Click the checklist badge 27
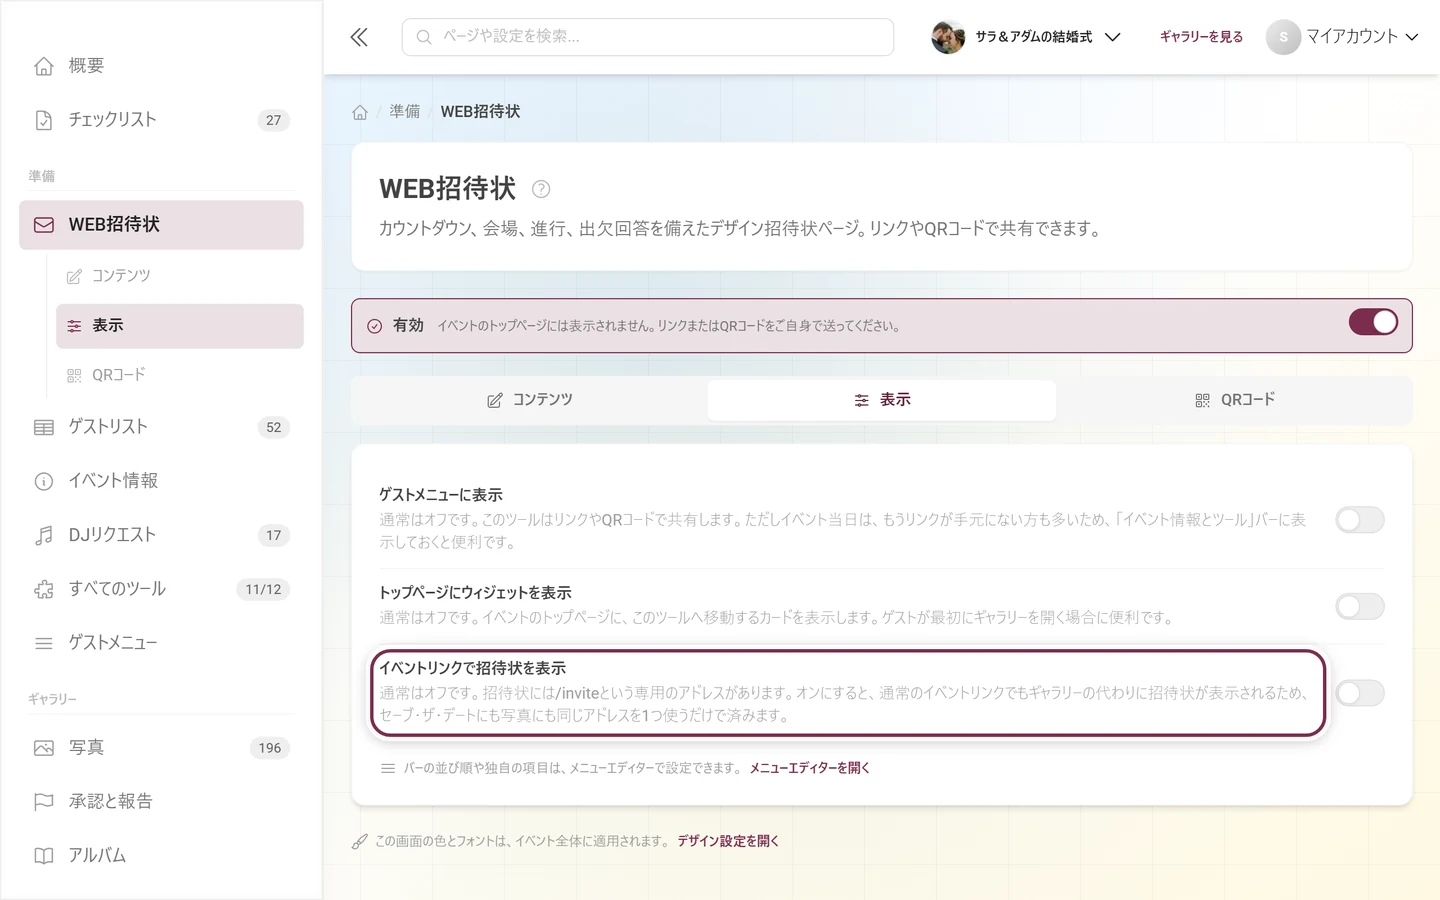Image resolution: width=1440 pixels, height=900 pixels. (273, 120)
